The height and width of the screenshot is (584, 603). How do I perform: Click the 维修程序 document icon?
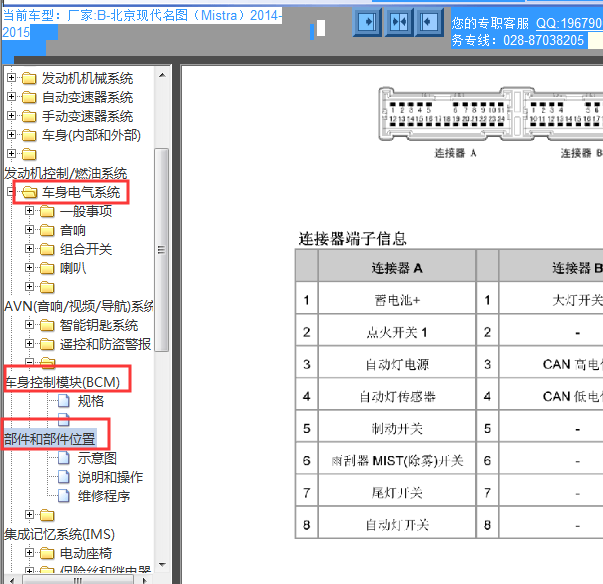pyautogui.click(x=64, y=496)
